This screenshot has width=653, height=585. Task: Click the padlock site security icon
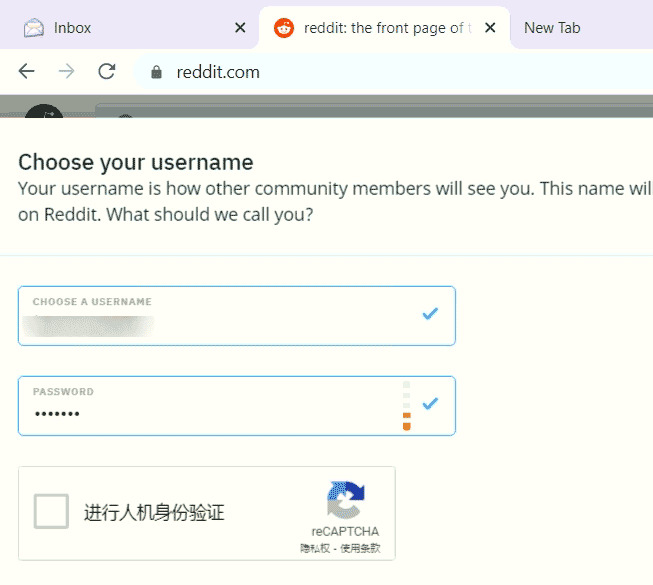156,72
